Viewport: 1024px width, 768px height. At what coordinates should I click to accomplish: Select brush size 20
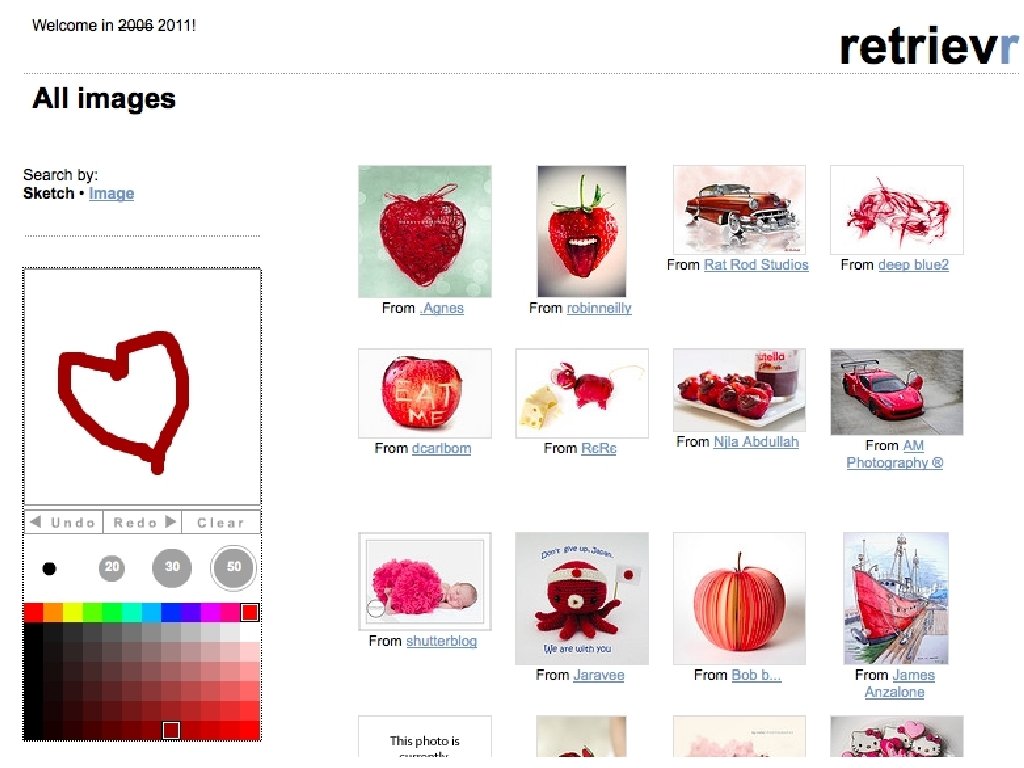(x=112, y=567)
